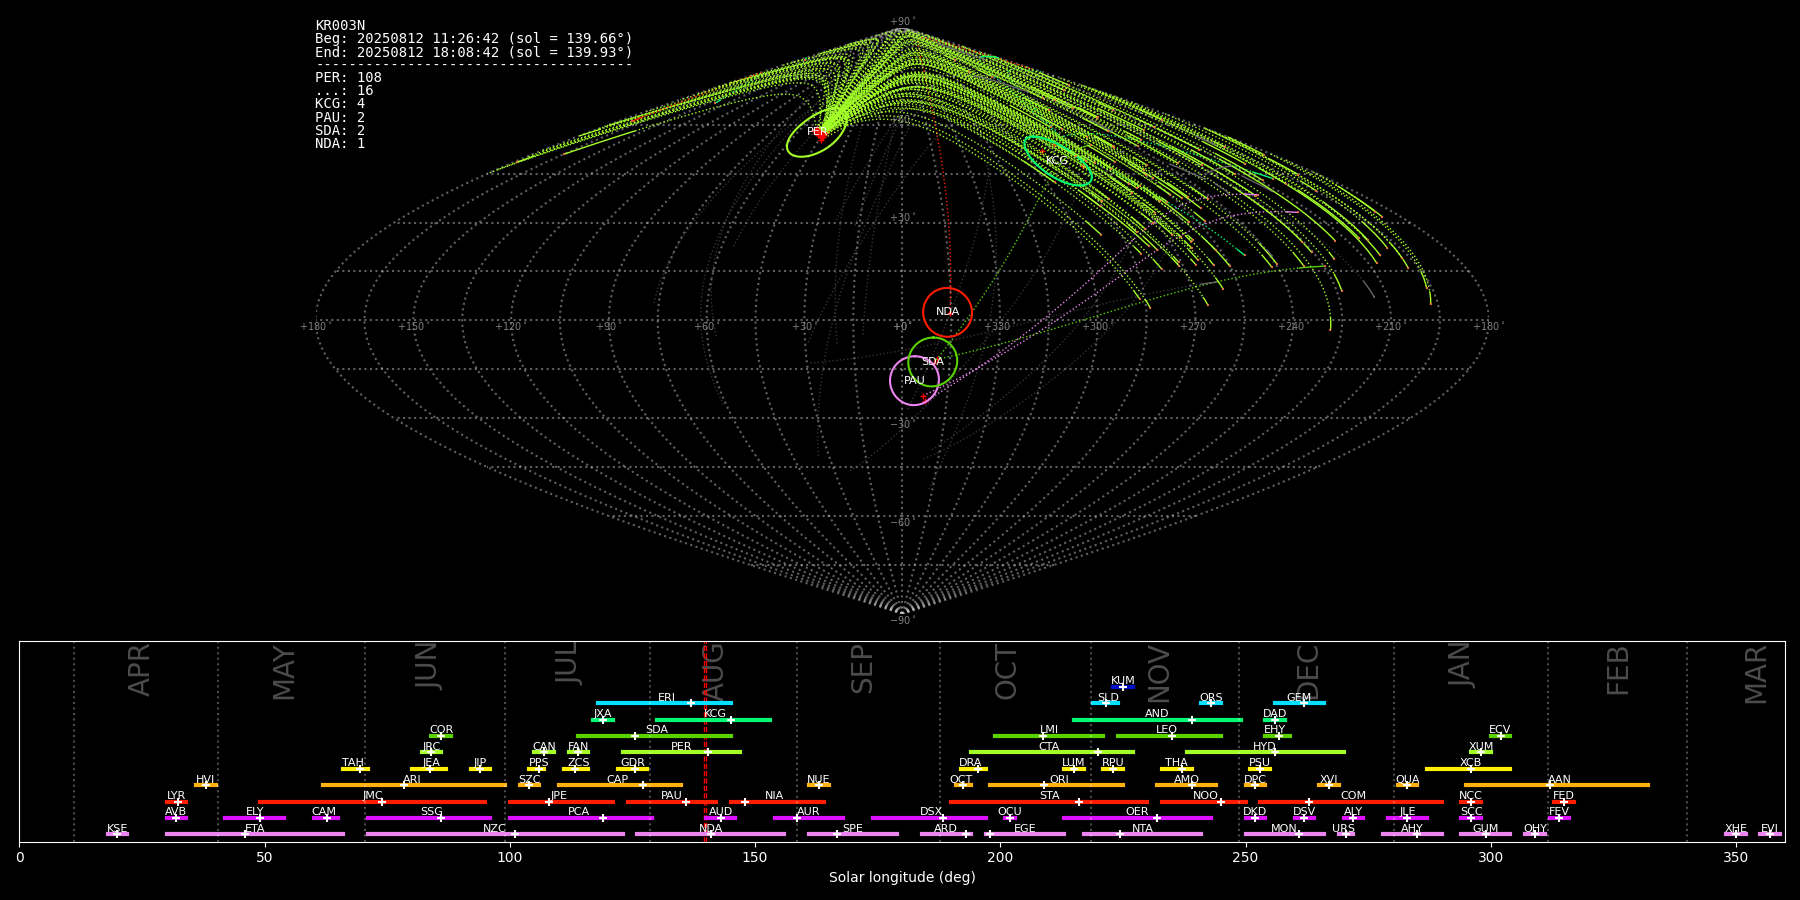This screenshot has width=1800, height=900.
Task: Click the DSX purple shower bar
Action: pyautogui.click(x=929, y=818)
